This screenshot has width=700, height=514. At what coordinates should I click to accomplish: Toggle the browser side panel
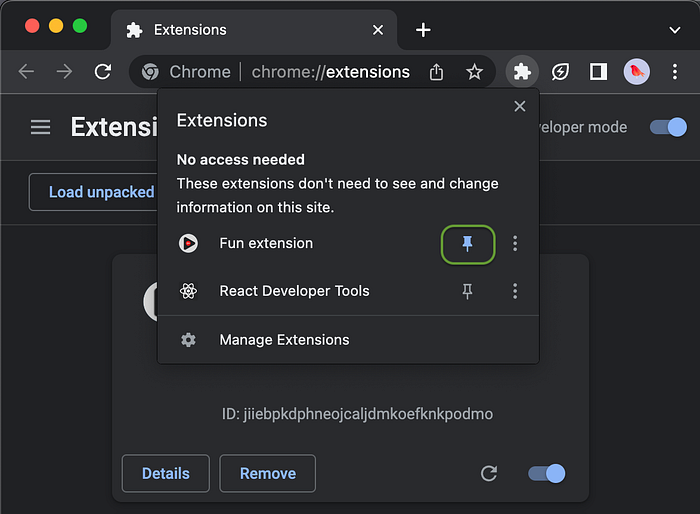pyautogui.click(x=598, y=71)
